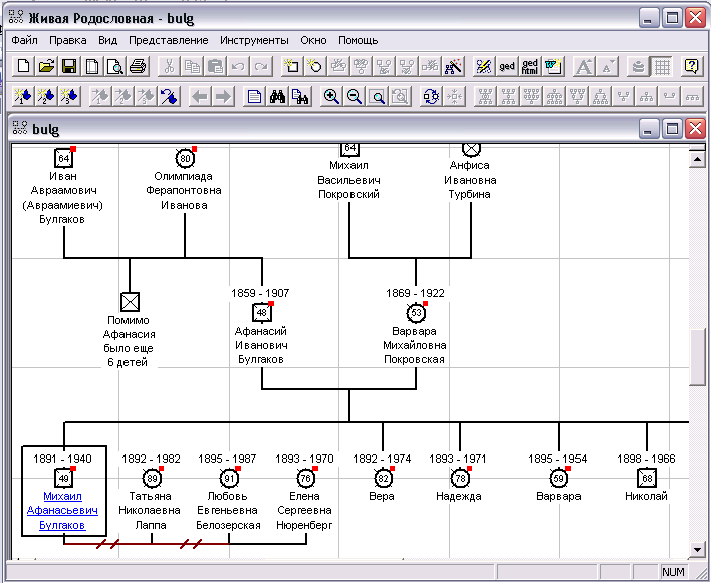This screenshot has width=711, height=583.
Task: Find next with page-binoculars icon
Action: tap(300, 97)
